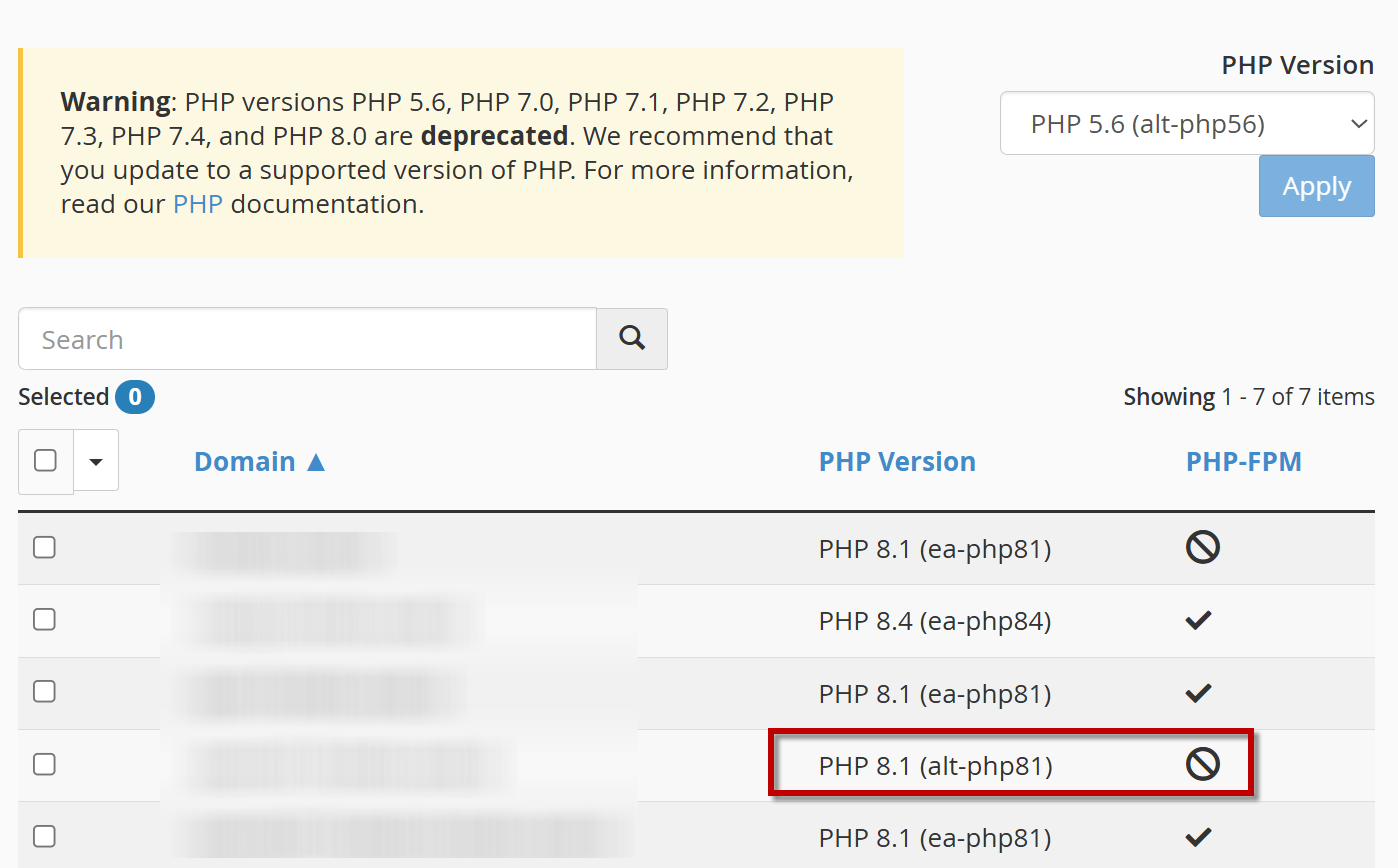Sort table by PHP Version column
The width and height of the screenshot is (1398, 868).
coord(897,462)
